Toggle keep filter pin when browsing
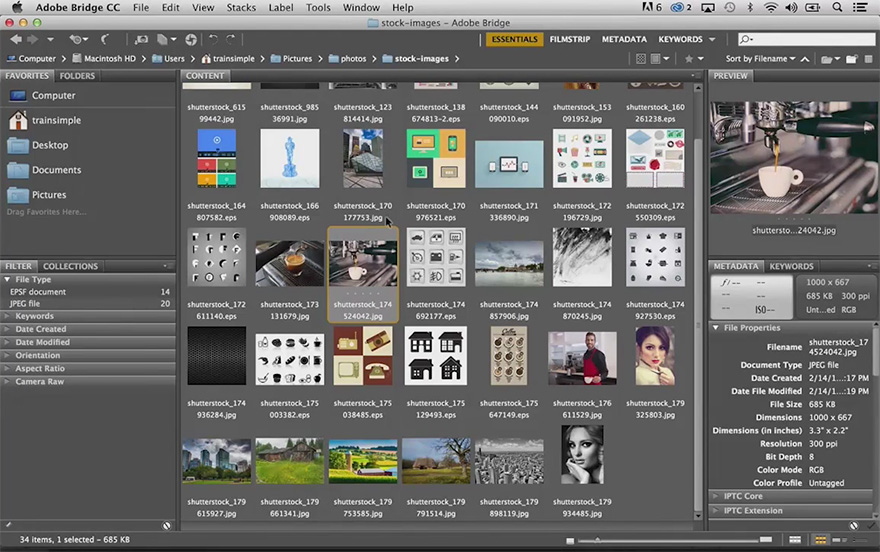Screen dimensions: 880x552 point(8,526)
